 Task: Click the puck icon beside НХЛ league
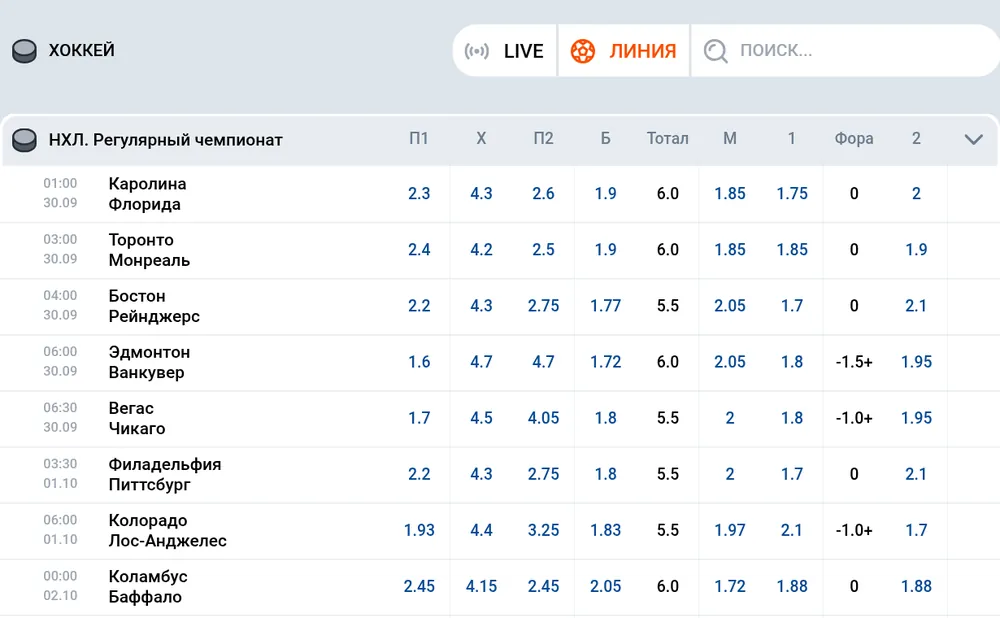pyautogui.click(x=24, y=140)
